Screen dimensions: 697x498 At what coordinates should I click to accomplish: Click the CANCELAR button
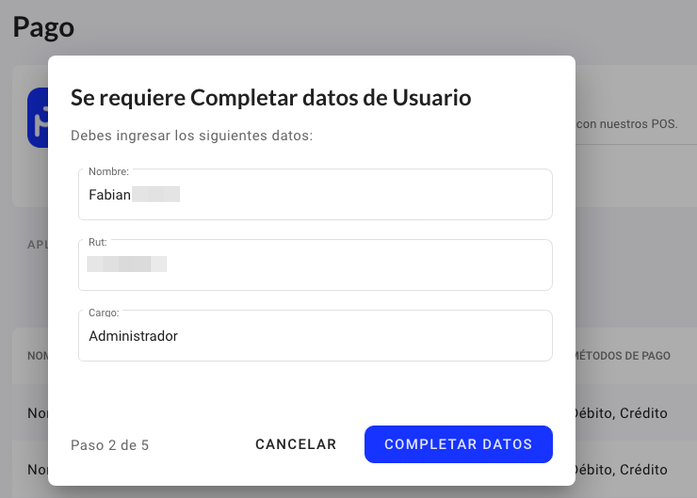click(x=296, y=444)
